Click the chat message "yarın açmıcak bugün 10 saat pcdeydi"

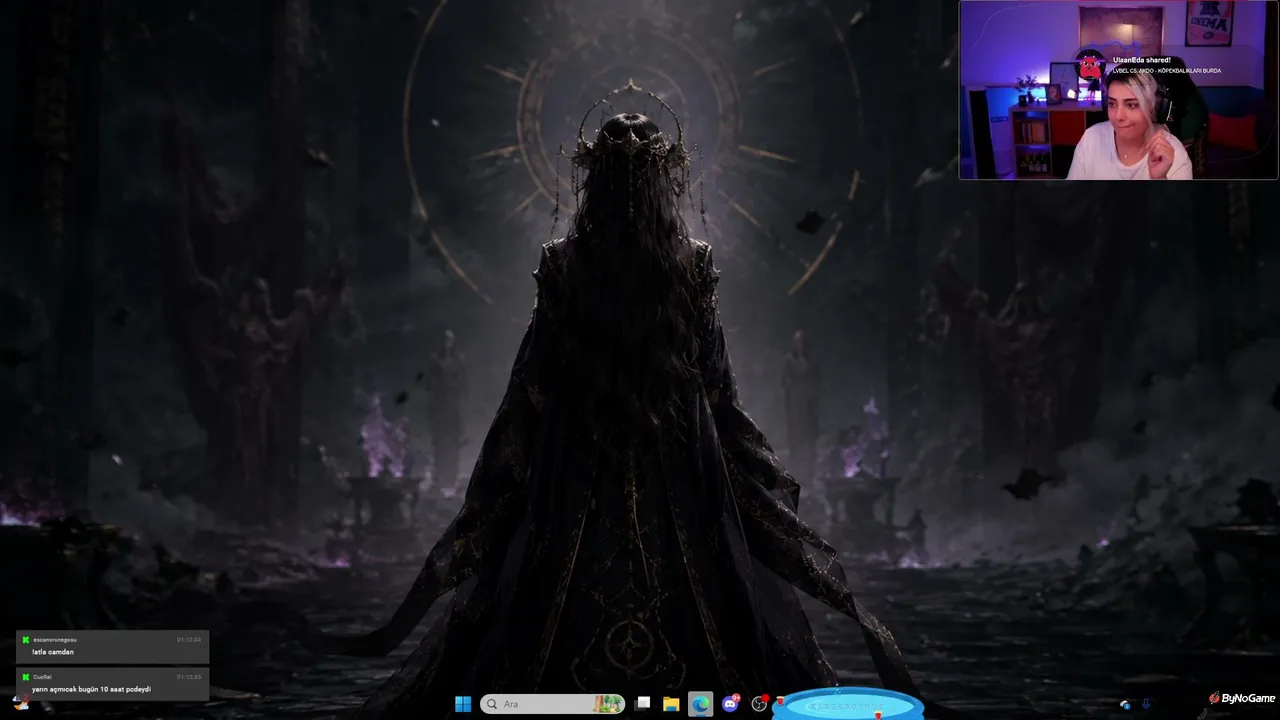point(91,689)
